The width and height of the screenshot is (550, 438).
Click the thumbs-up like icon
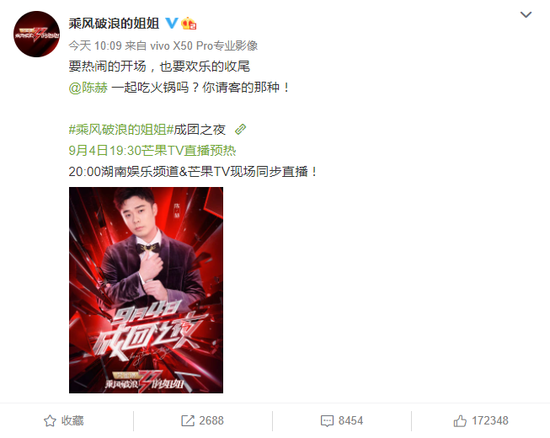coord(460,421)
